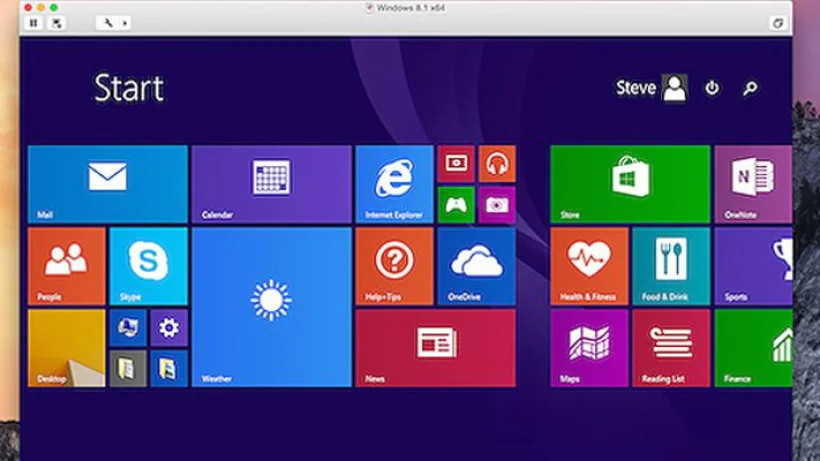Minimize the VM window with yellow button

coord(41,7)
